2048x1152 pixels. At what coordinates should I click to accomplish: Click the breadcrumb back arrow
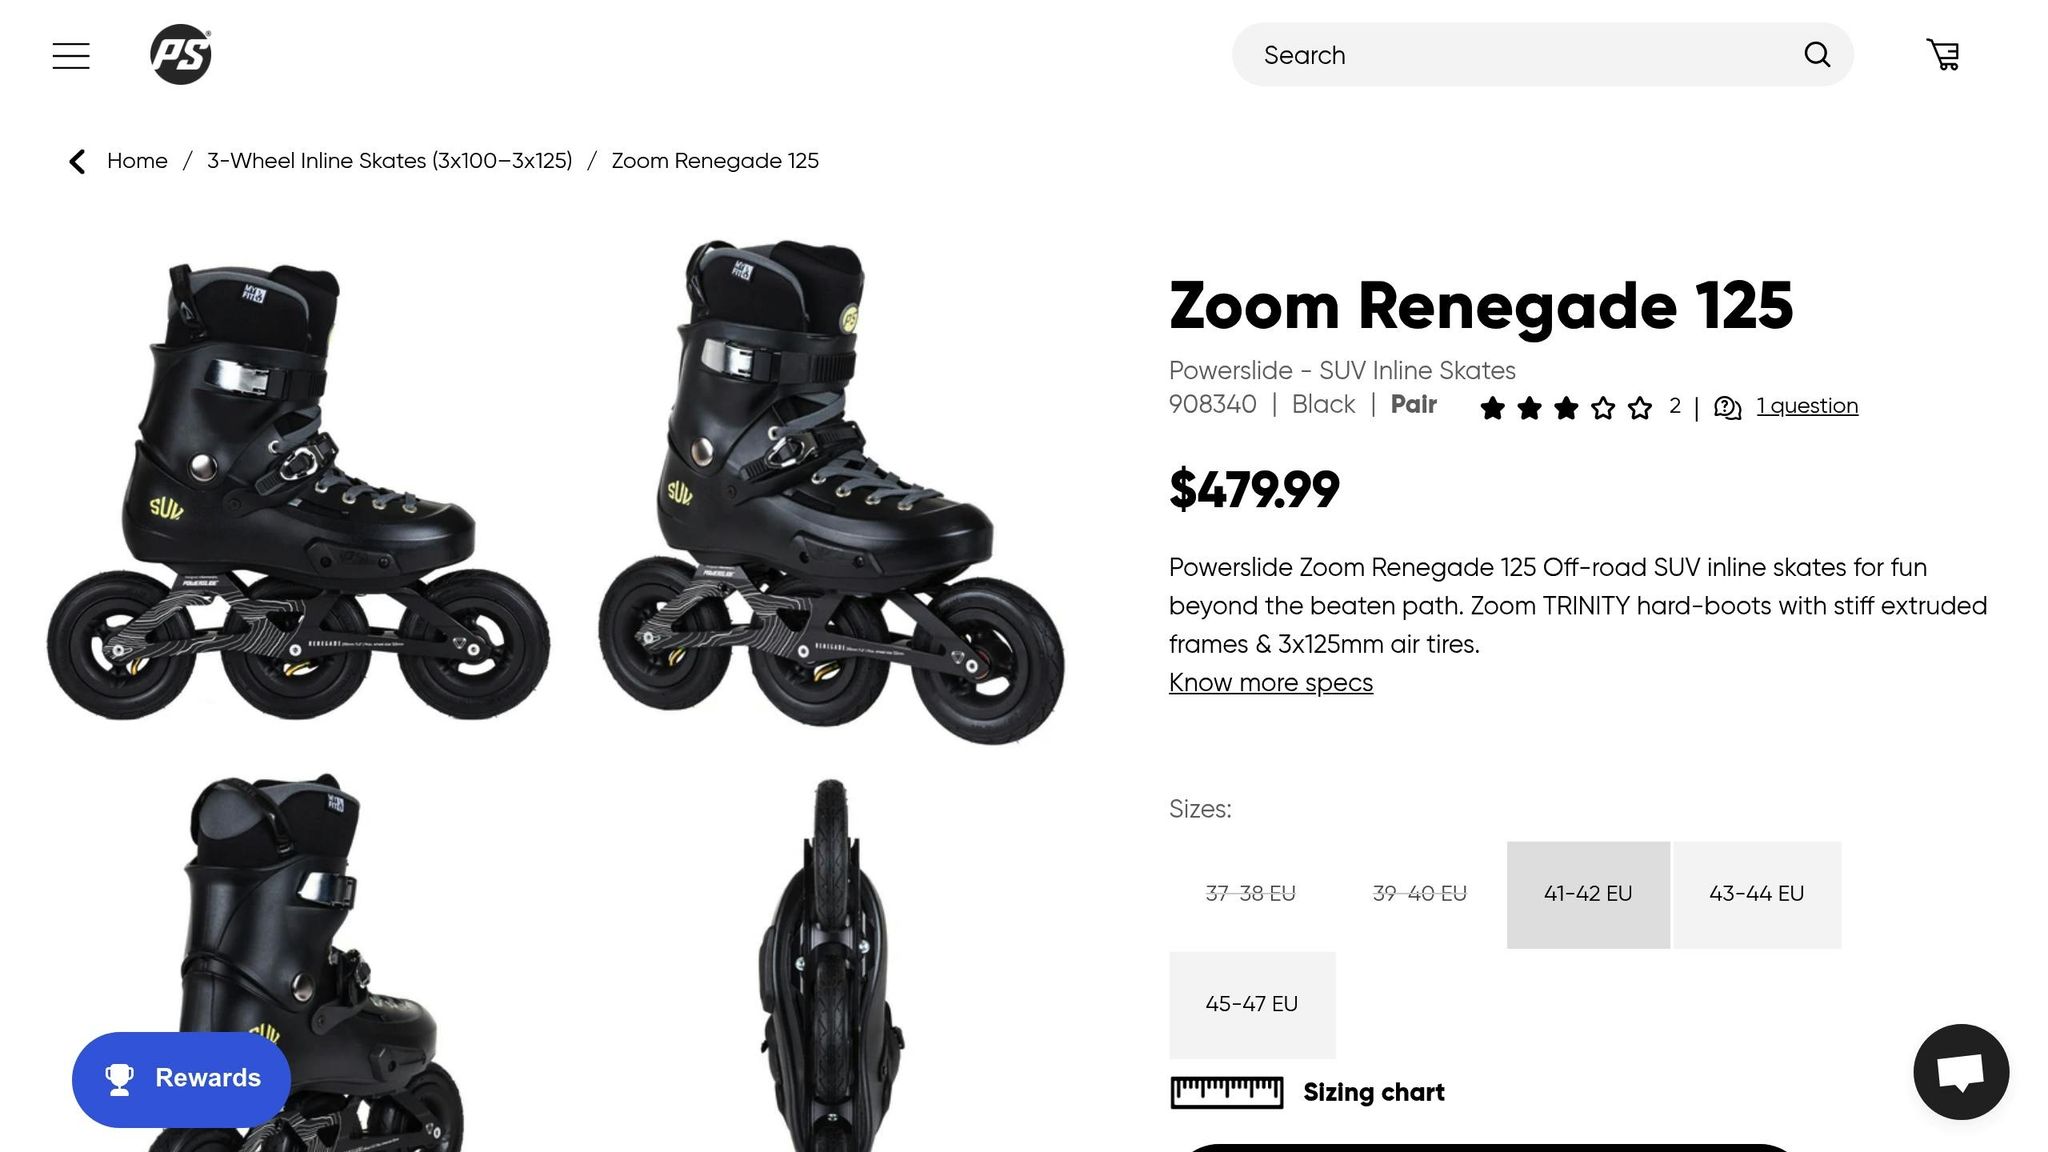pyautogui.click(x=77, y=161)
